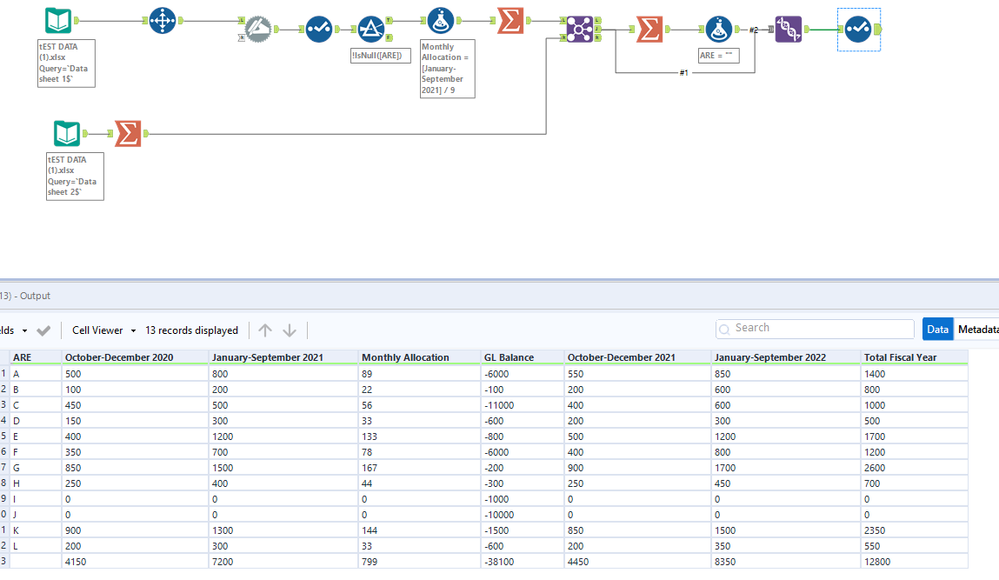Screen dimensions: 999x580
Task: Select the Filter tool with !IsNull([ARE])
Action: pyautogui.click(x=371, y=29)
